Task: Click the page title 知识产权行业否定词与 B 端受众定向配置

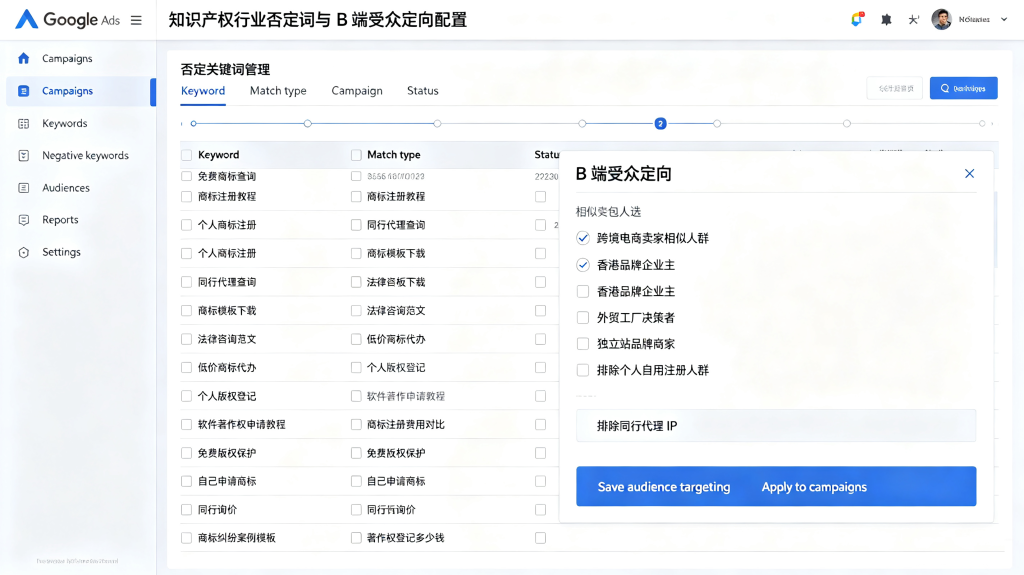Action: coord(317,20)
